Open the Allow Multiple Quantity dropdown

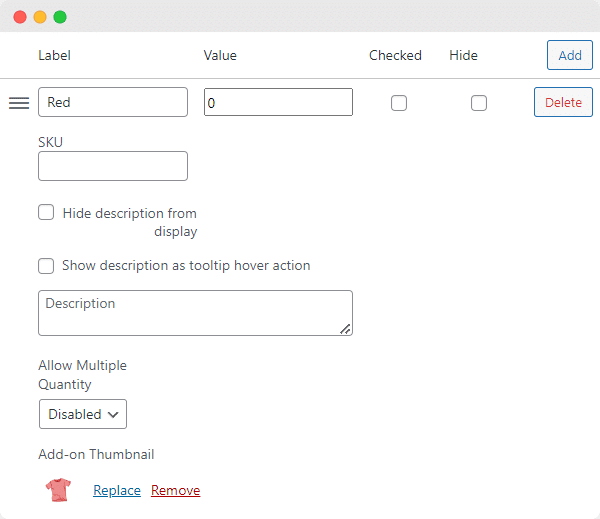(83, 414)
